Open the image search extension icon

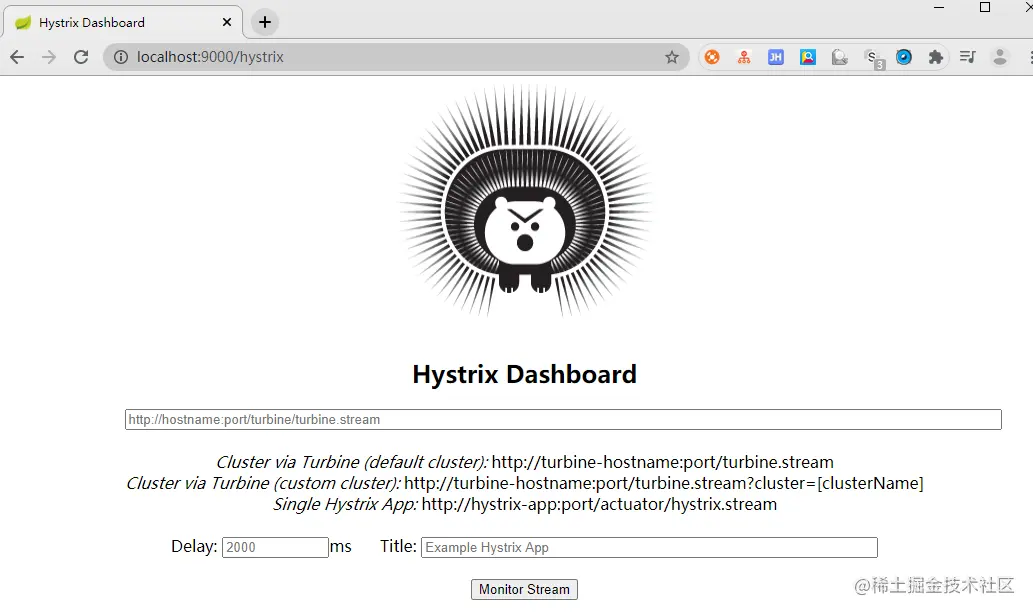(x=808, y=57)
